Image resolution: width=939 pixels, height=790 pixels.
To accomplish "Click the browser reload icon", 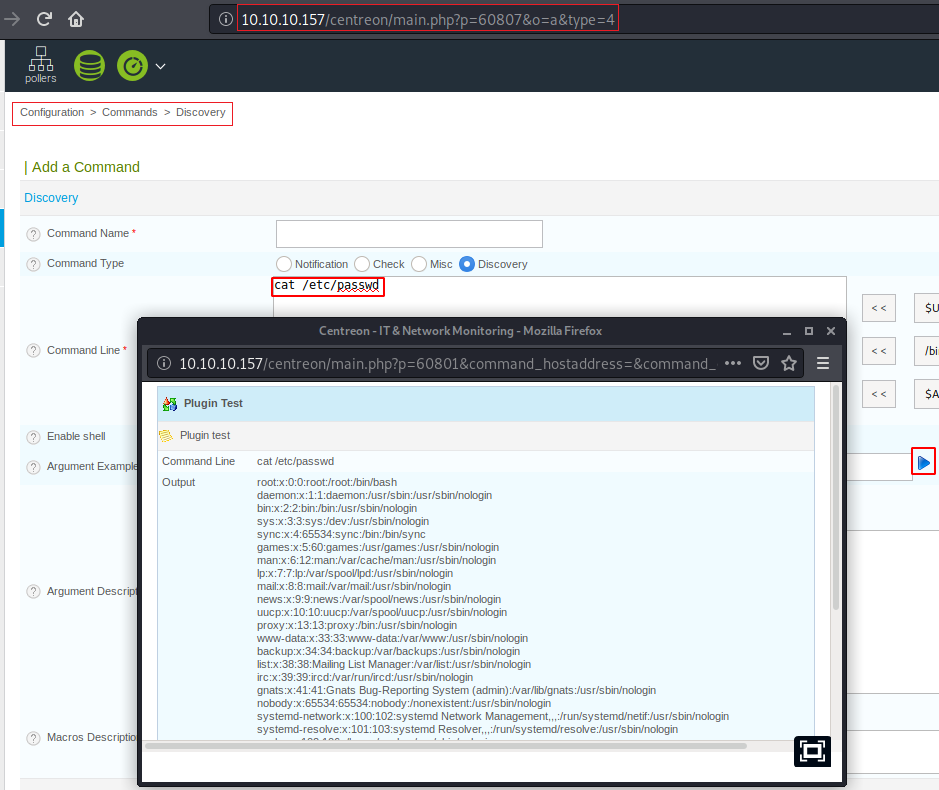I will pyautogui.click(x=44, y=19).
